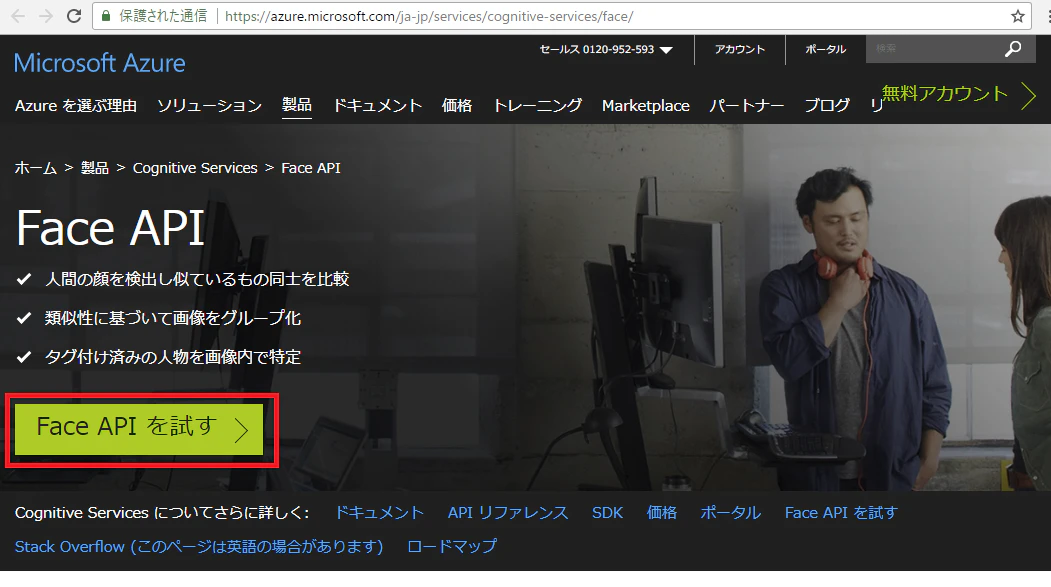Click the 製品 breadcrumb link
Image resolution: width=1051 pixels, height=587 pixels.
(95, 168)
